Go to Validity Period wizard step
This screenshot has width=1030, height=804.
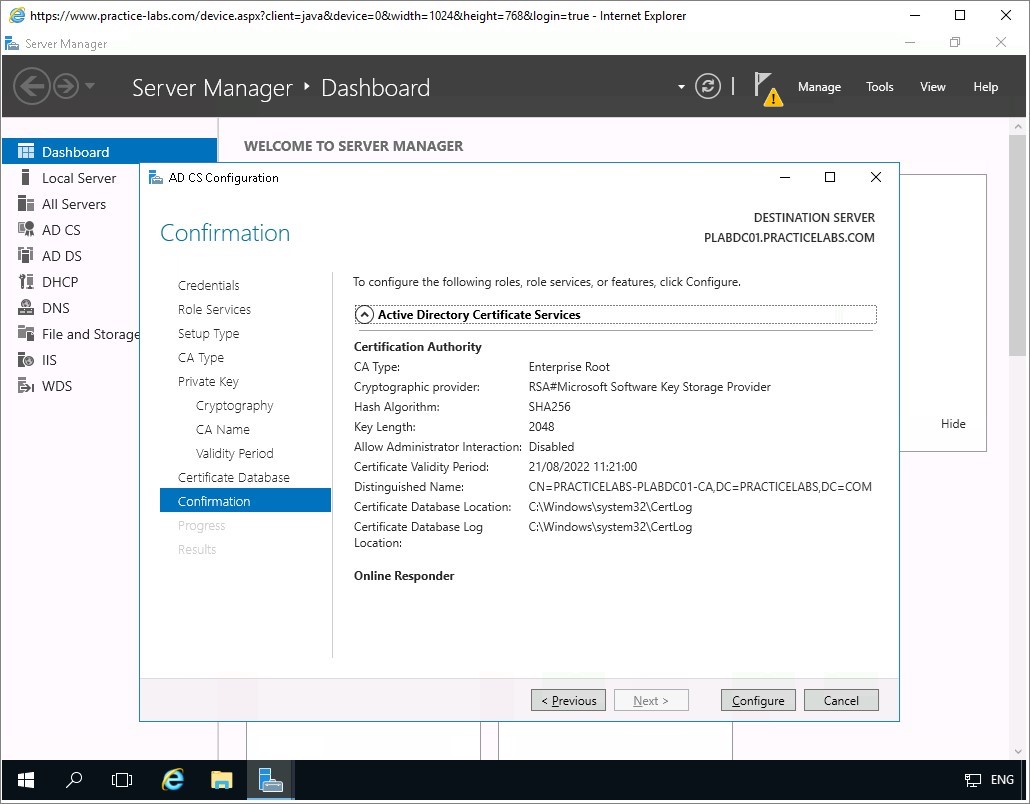click(235, 453)
